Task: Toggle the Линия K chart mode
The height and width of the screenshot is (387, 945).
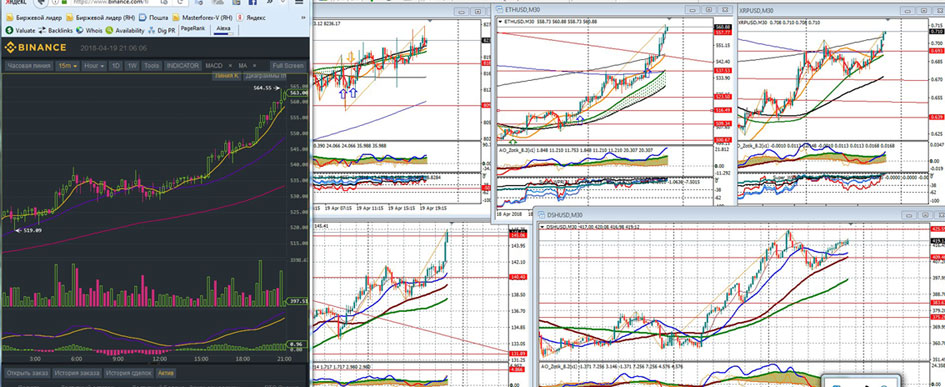Action: tap(227, 77)
